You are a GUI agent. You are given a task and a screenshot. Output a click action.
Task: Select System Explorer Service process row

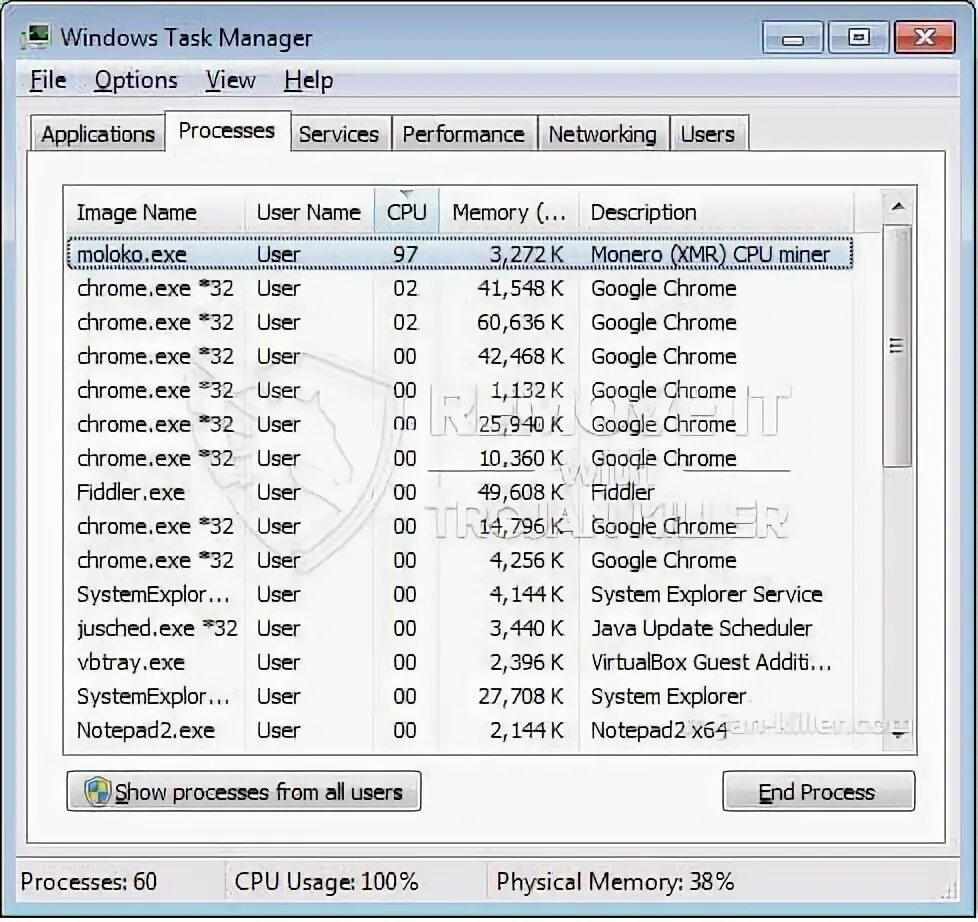pos(460,594)
